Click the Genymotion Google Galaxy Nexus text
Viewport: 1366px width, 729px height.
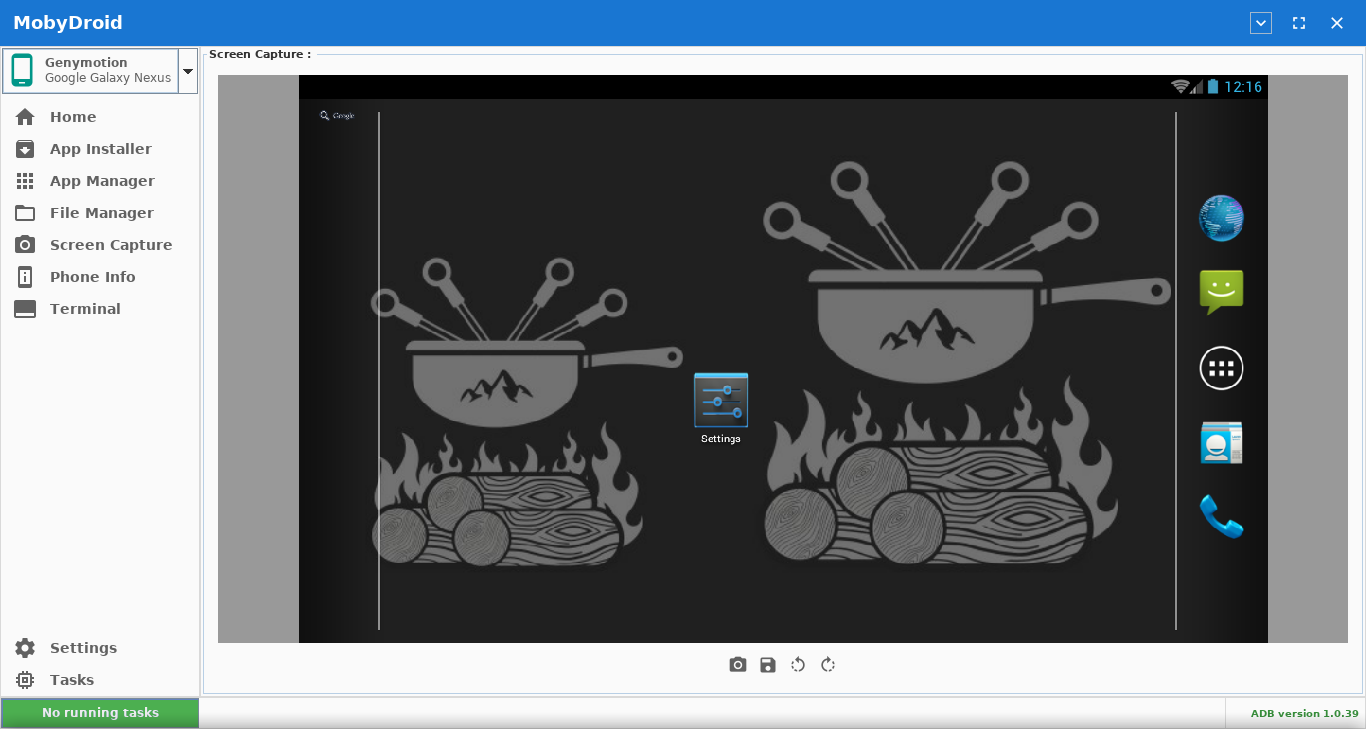(x=108, y=70)
